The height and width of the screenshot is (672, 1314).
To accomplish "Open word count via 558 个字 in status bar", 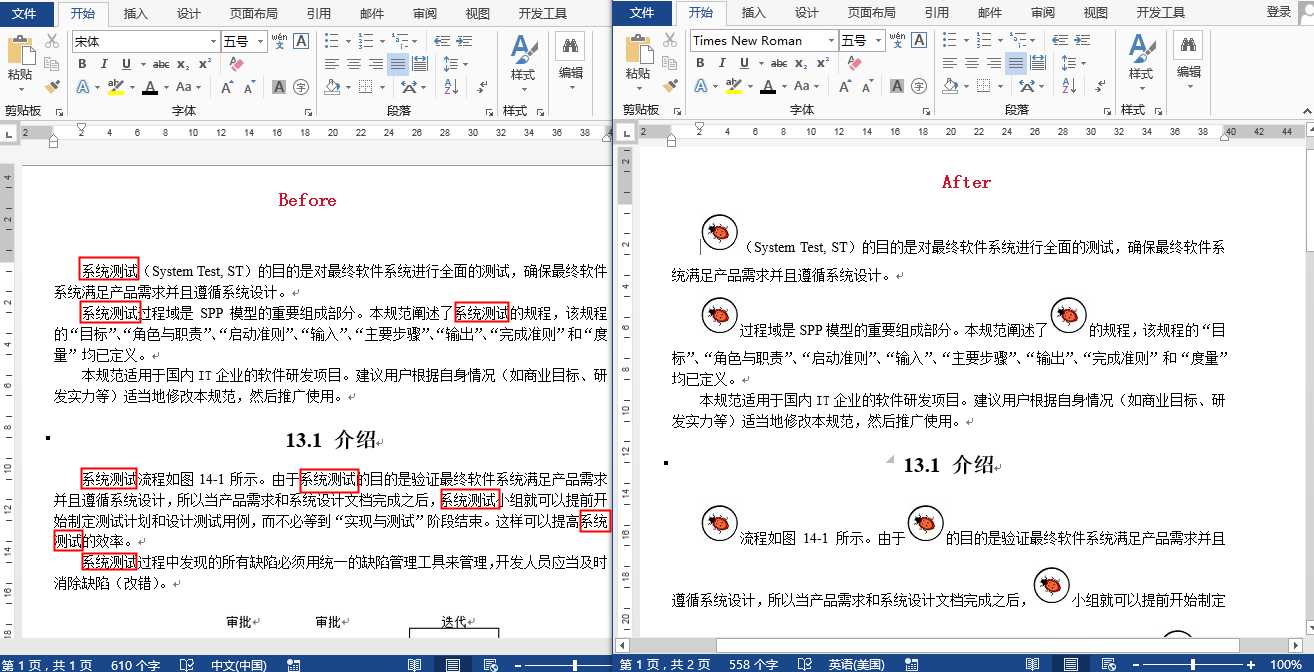I will tap(755, 662).
